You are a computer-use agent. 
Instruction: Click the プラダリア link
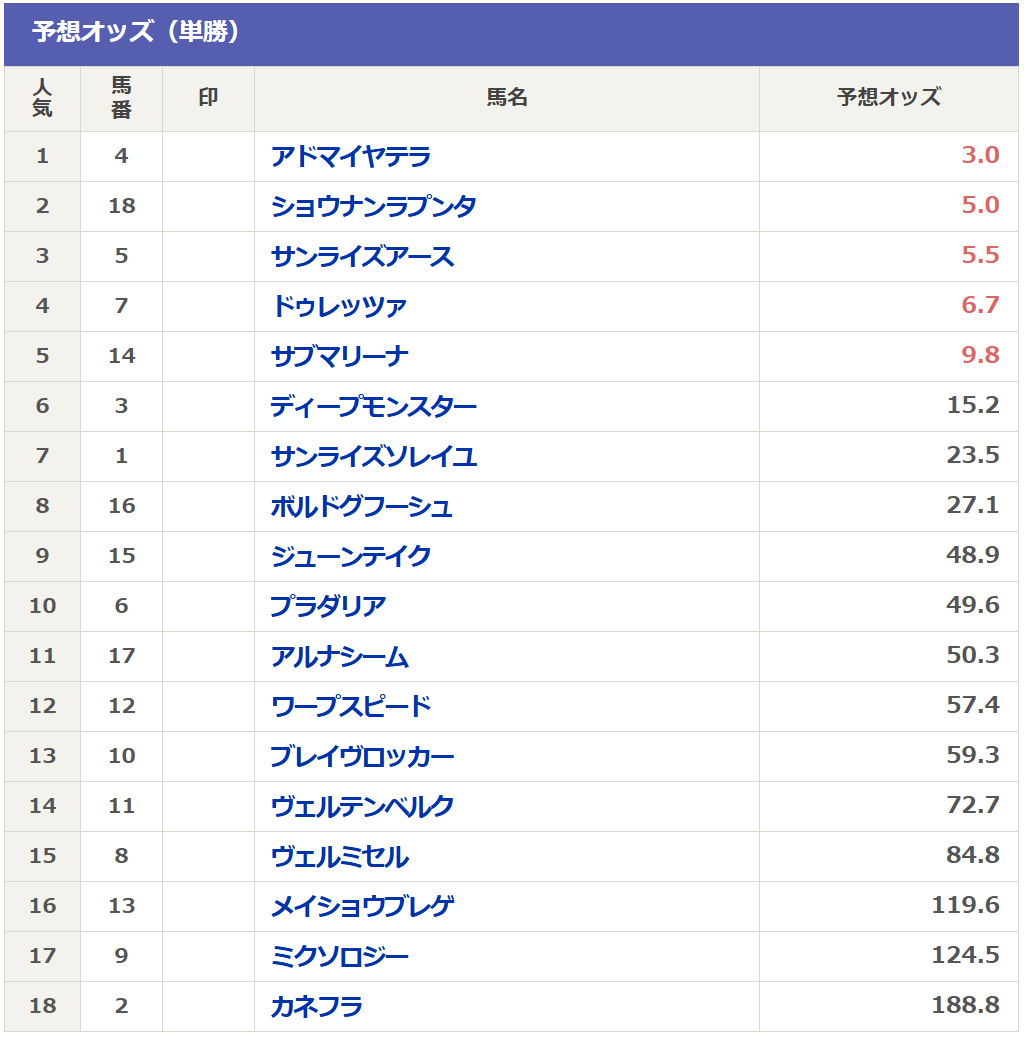pyautogui.click(x=328, y=607)
